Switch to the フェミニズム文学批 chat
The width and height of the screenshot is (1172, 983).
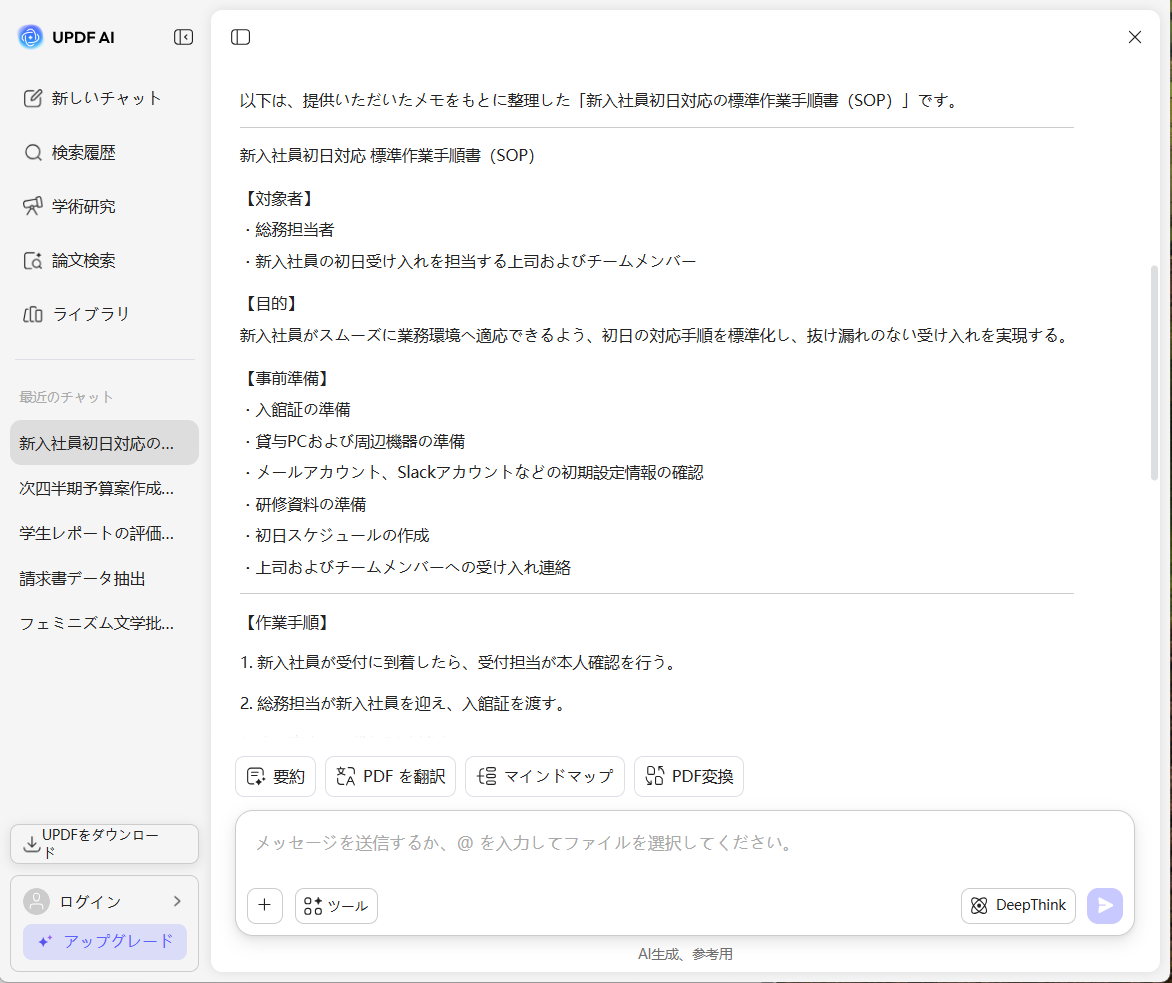95,623
